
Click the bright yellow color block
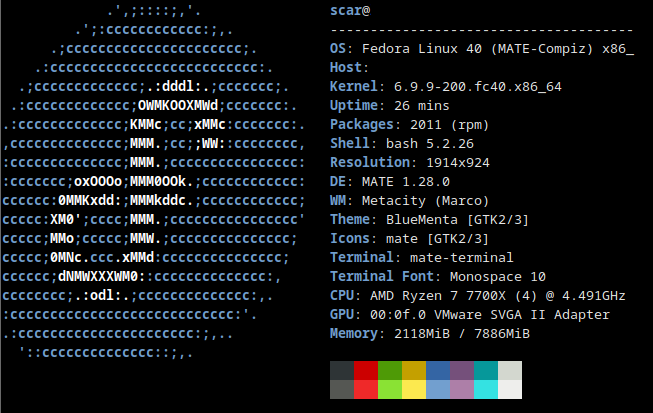pyautogui.click(x=414, y=390)
